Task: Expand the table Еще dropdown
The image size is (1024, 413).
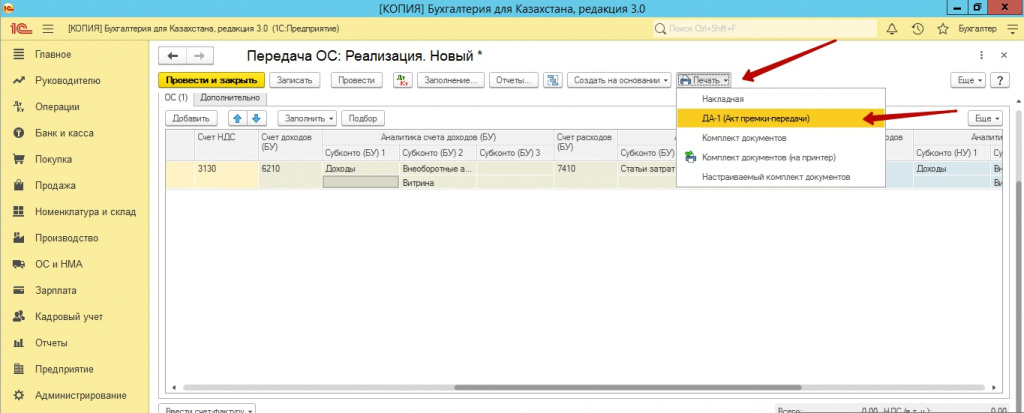Action: coord(987,118)
